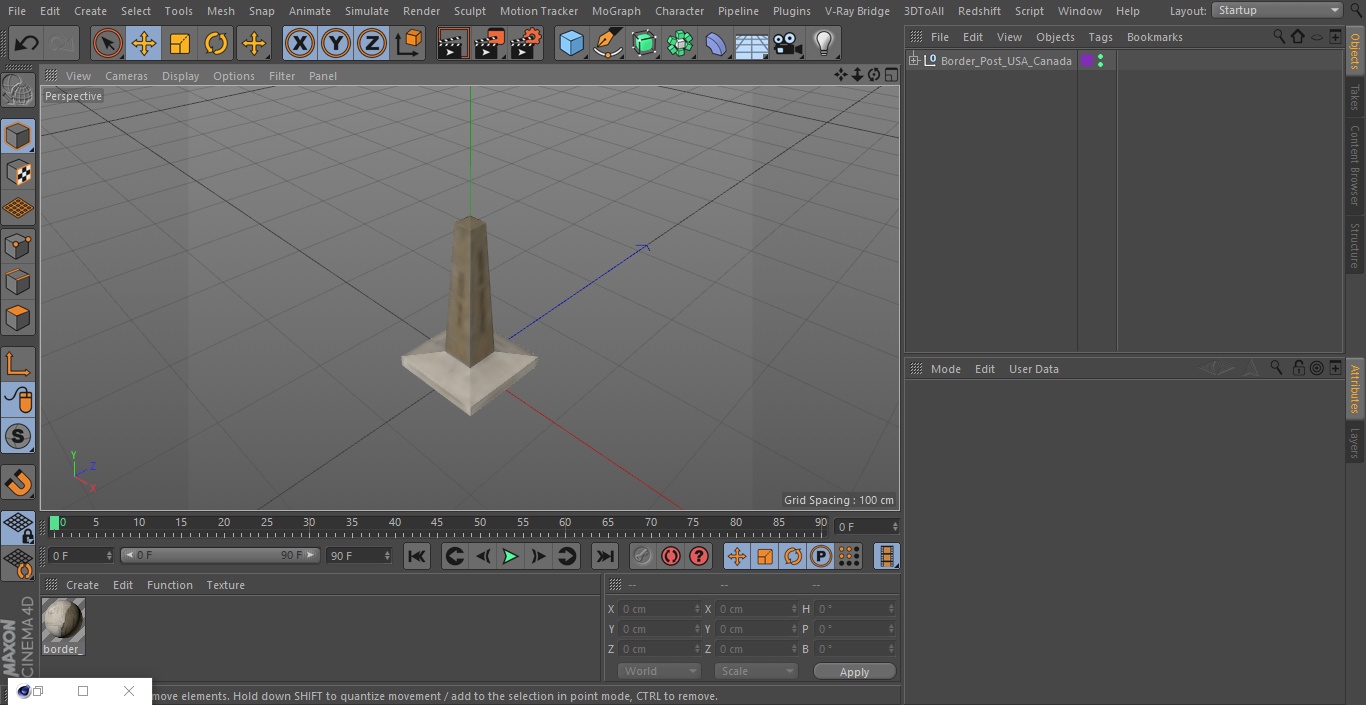Open the V-Ray Bridge menu

coord(857,10)
